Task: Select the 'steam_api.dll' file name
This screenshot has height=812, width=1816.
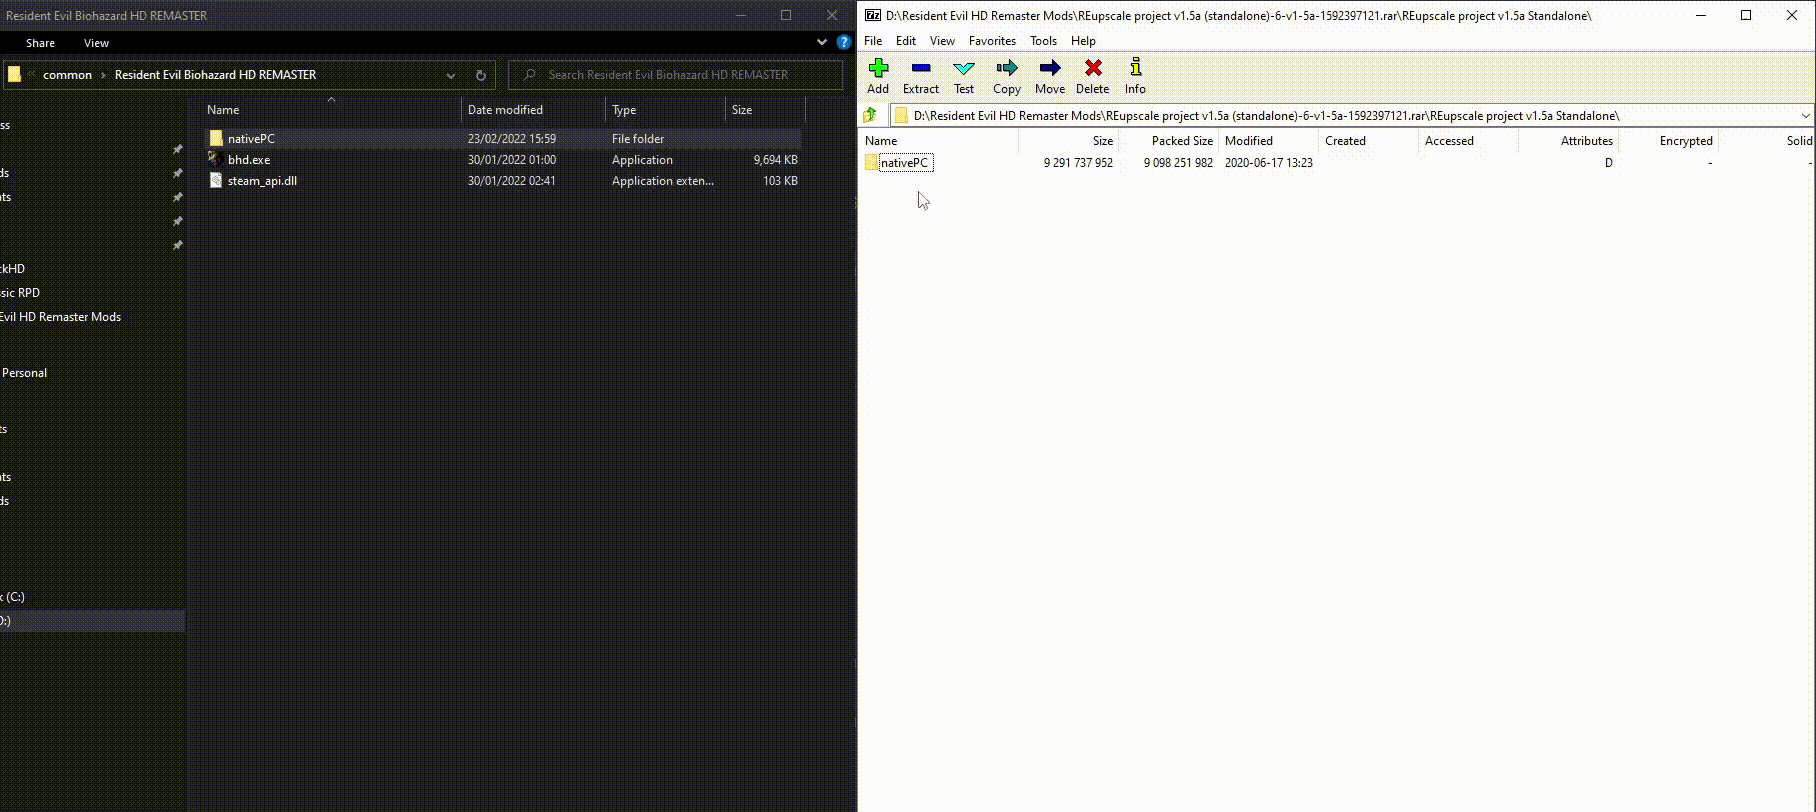Action: point(262,181)
